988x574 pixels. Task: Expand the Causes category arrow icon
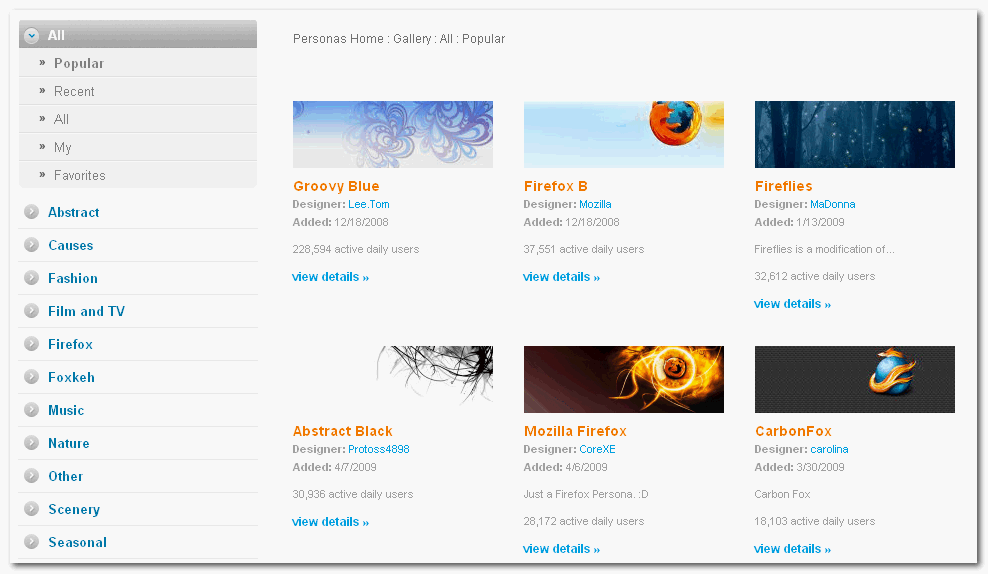(x=32, y=245)
